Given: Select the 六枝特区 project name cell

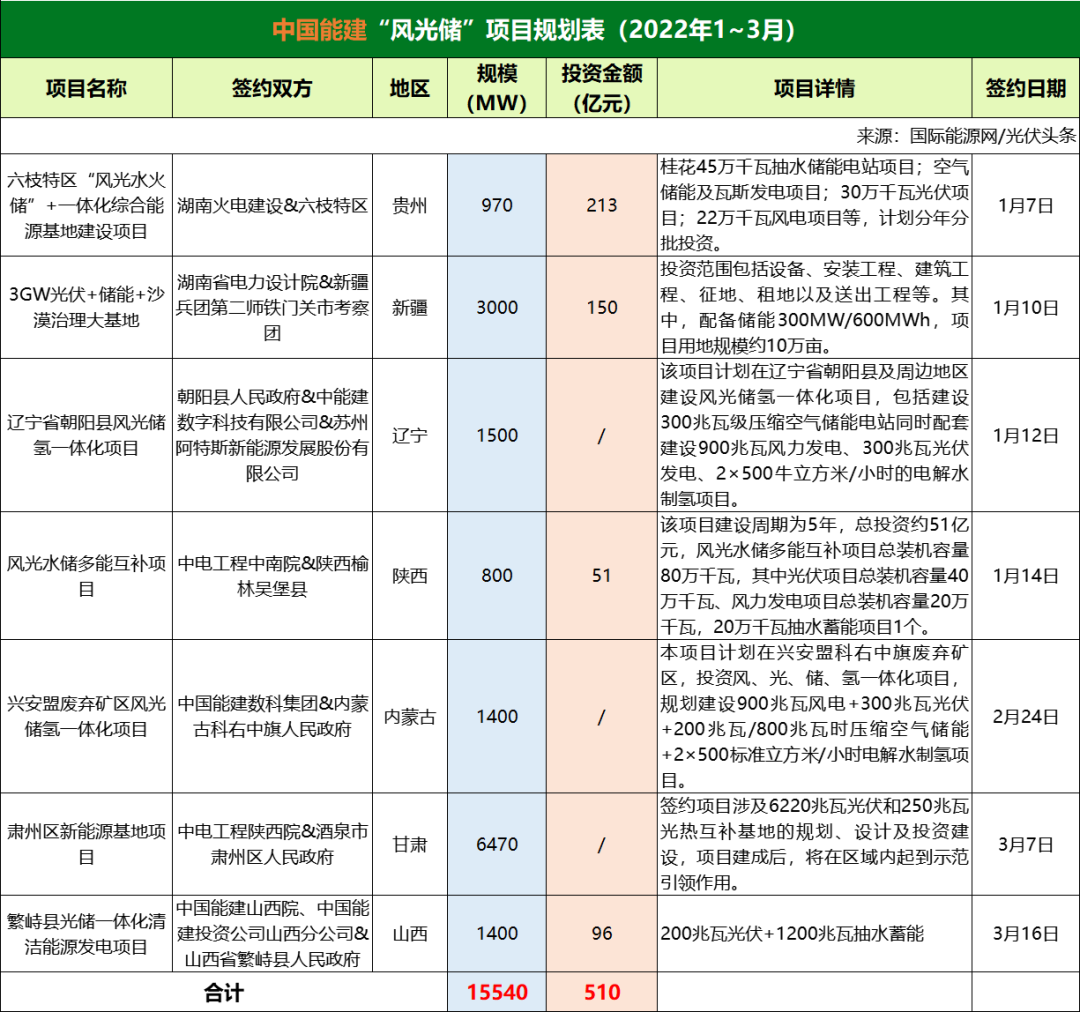Looking at the screenshot, I should [86, 205].
